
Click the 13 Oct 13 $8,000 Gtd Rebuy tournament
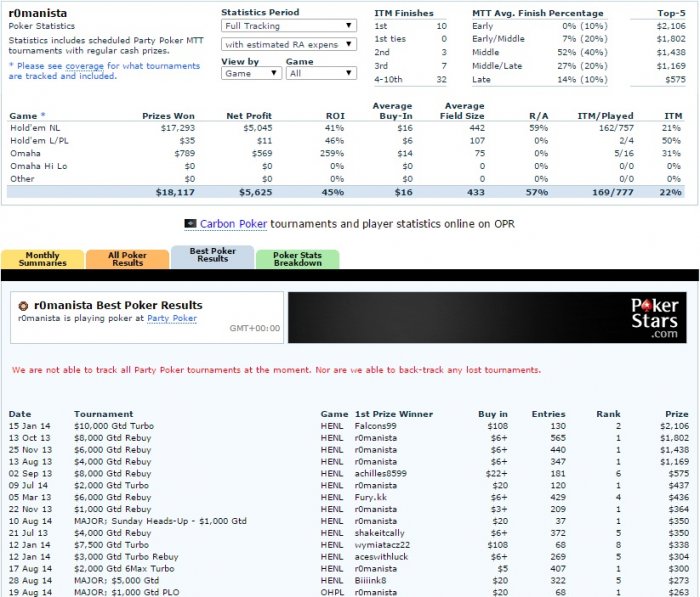(x=112, y=438)
